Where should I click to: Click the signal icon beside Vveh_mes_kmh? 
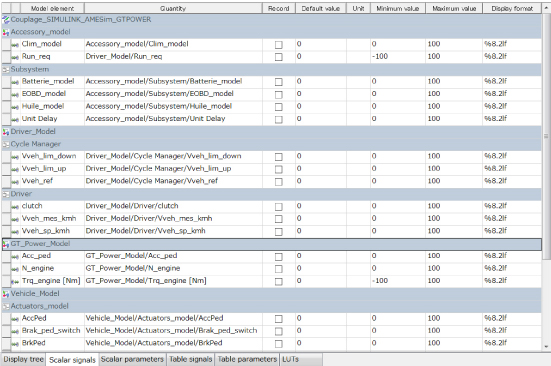coord(15,220)
